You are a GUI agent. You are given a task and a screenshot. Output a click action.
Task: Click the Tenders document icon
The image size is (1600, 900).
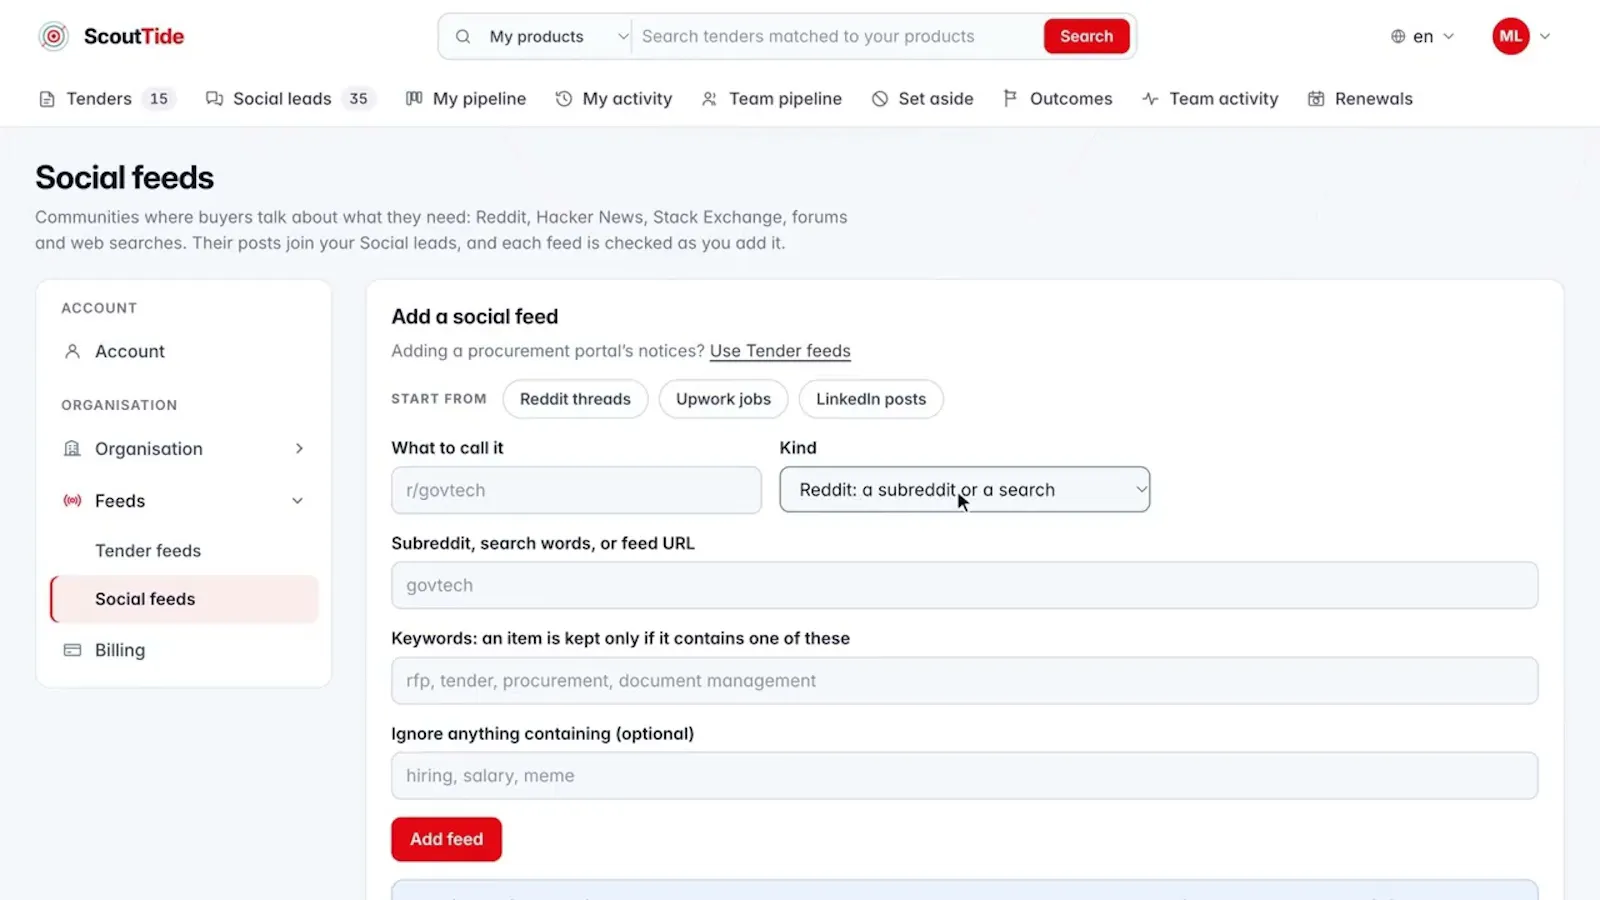pos(47,99)
